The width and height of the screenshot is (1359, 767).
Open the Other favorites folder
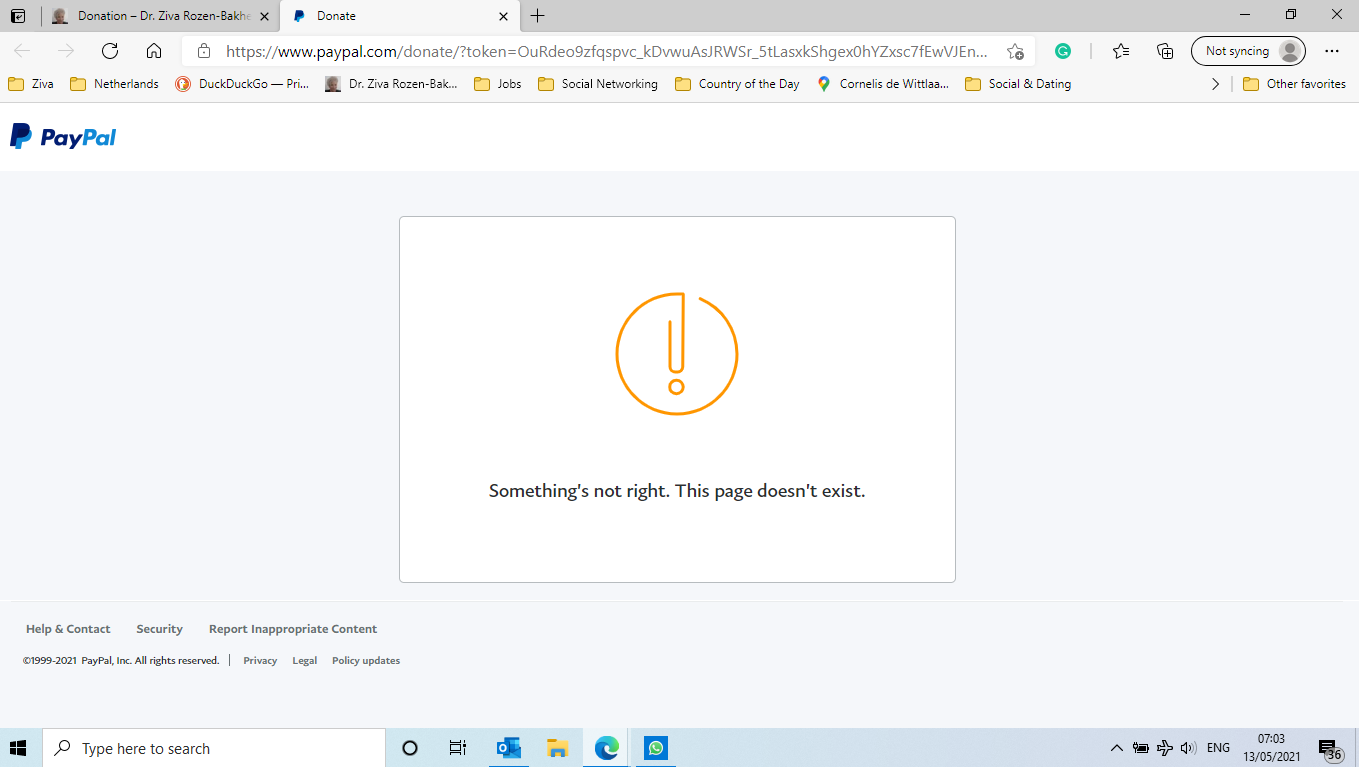click(1295, 84)
